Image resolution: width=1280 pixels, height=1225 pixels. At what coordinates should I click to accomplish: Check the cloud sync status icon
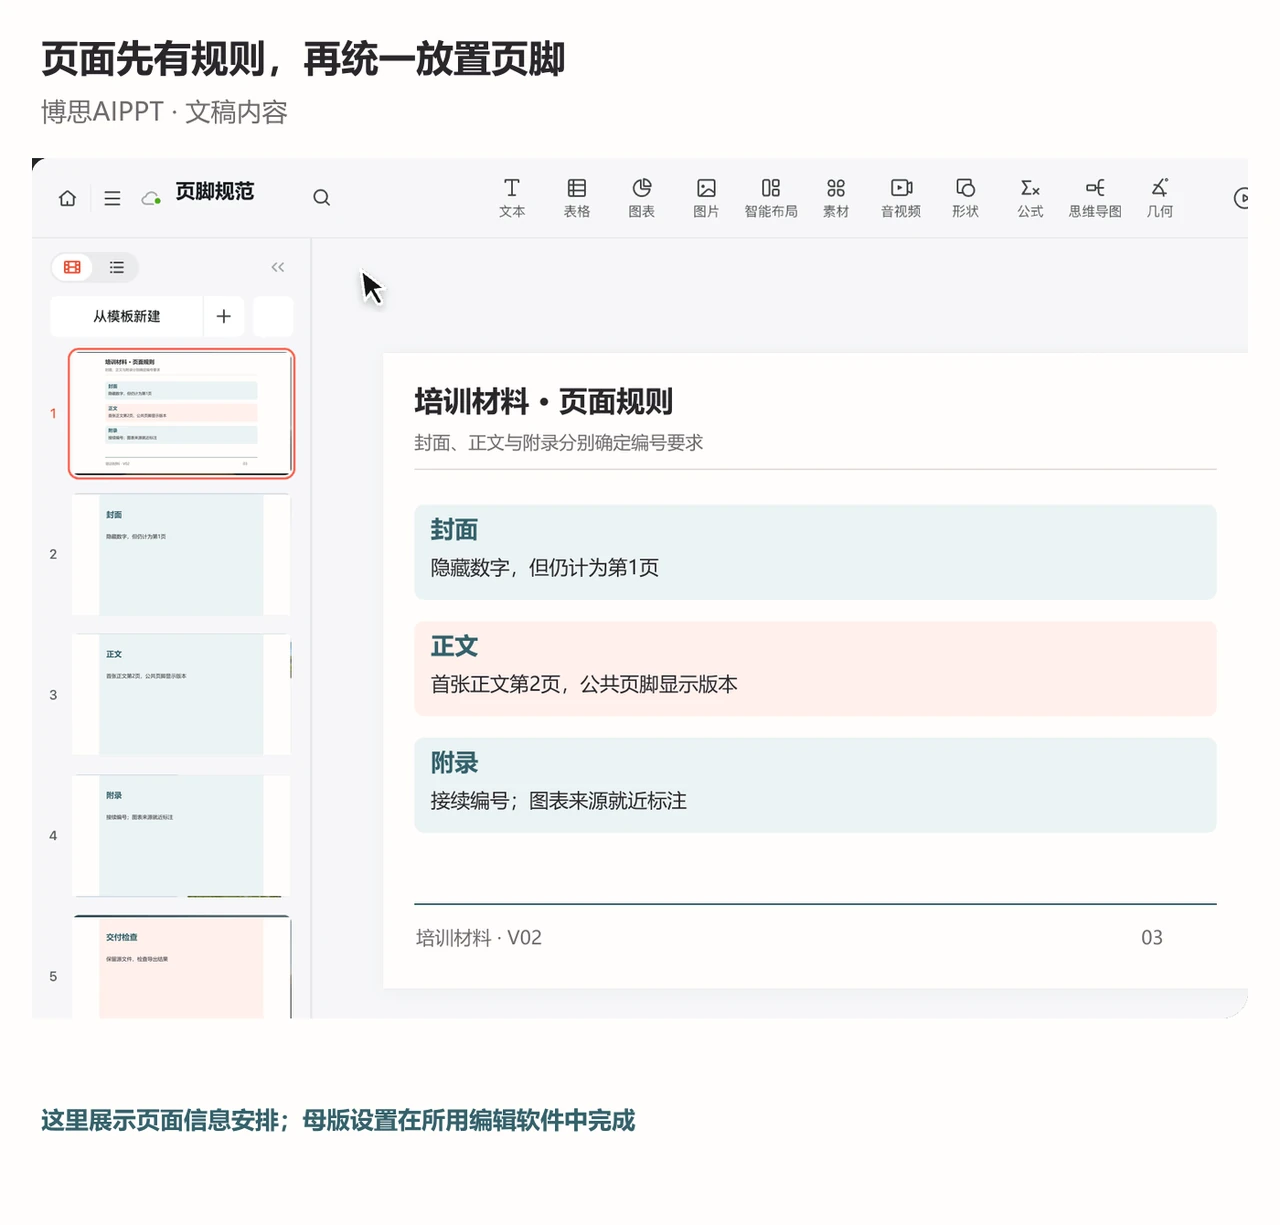151,198
